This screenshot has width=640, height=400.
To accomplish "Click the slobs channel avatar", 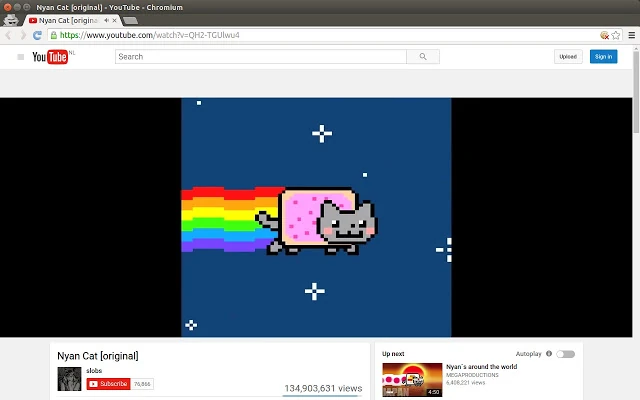I will (x=69, y=379).
